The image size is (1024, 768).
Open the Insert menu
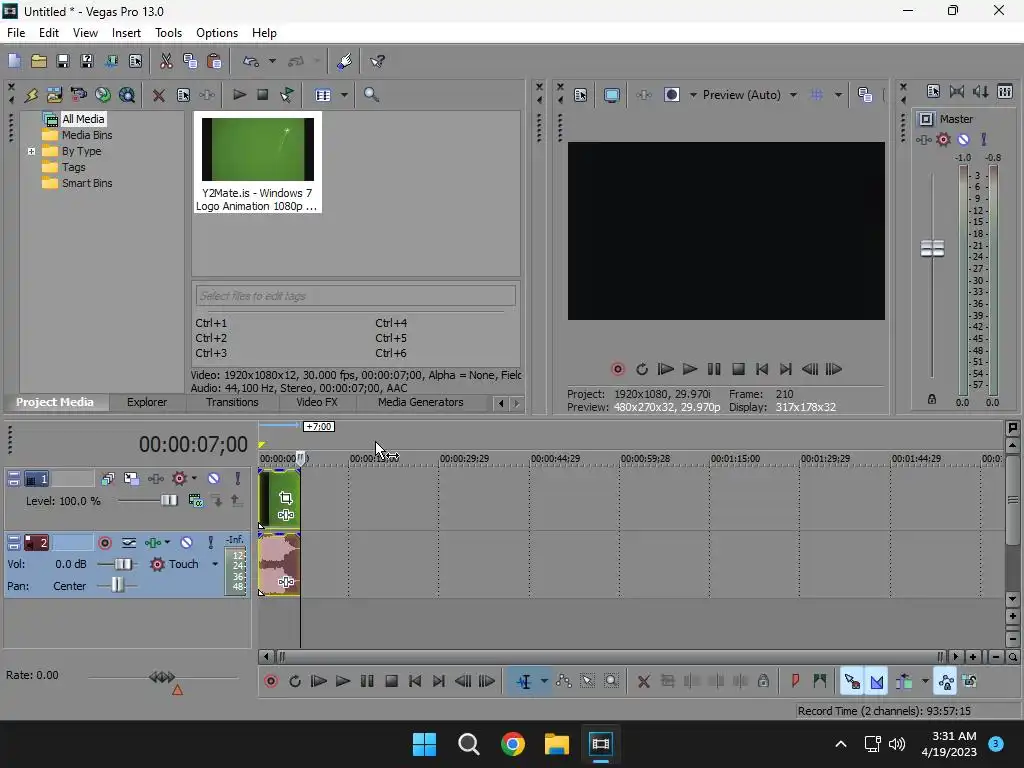pyautogui.click(x=126, y=33)
